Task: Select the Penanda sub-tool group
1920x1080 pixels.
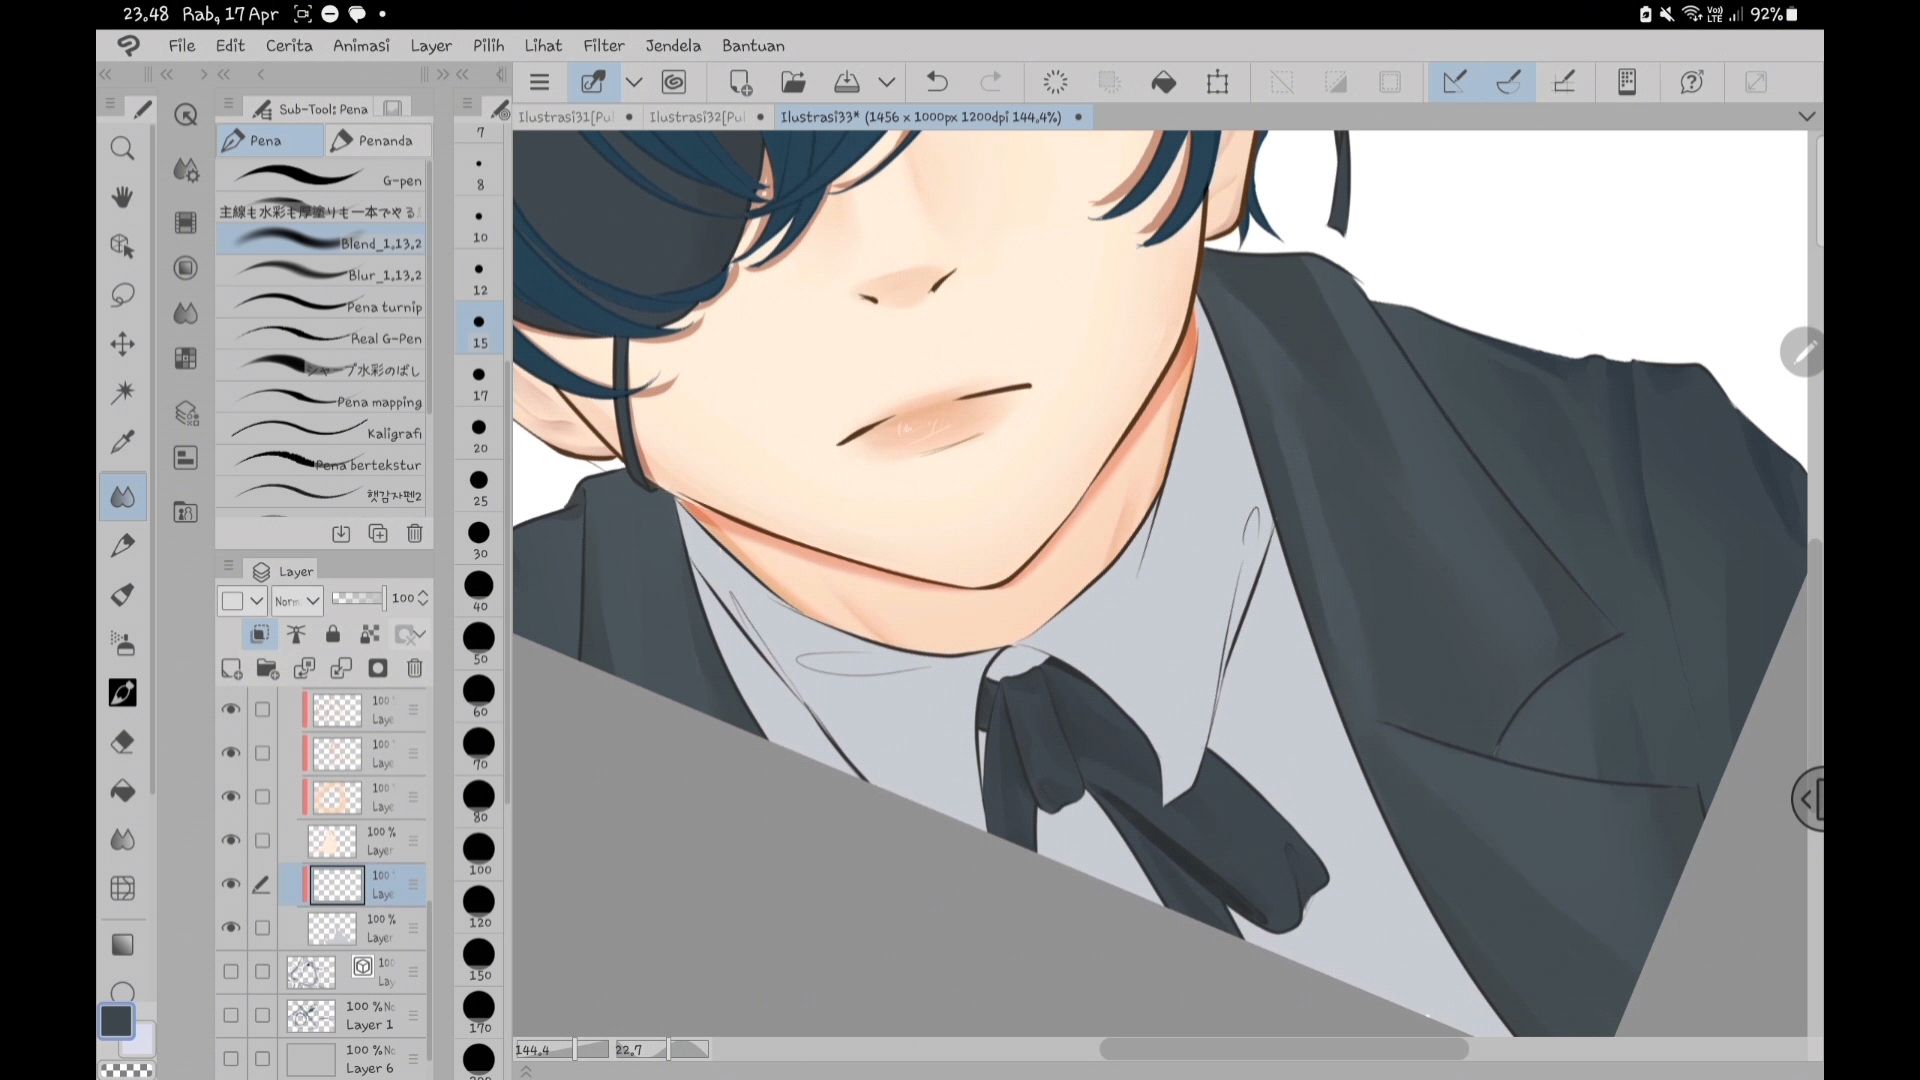Action: pyautogui.click(x=379, y=141)
